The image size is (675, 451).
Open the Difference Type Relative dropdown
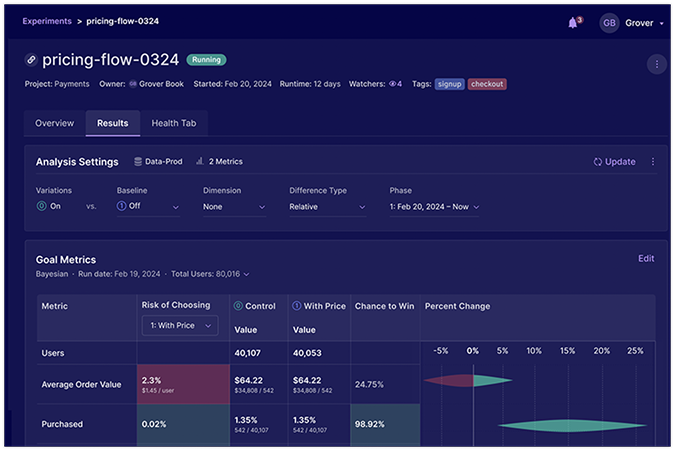click(327, 207)
